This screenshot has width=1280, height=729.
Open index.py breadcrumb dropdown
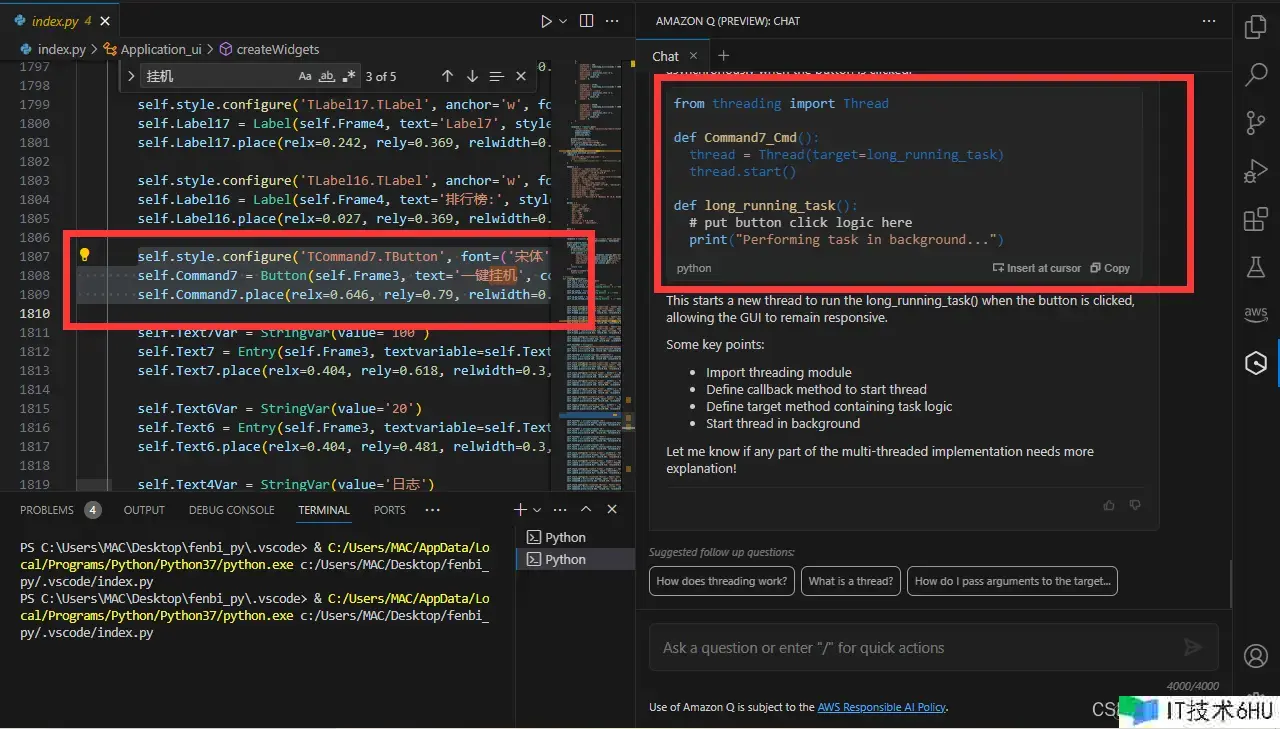point(61,49)
